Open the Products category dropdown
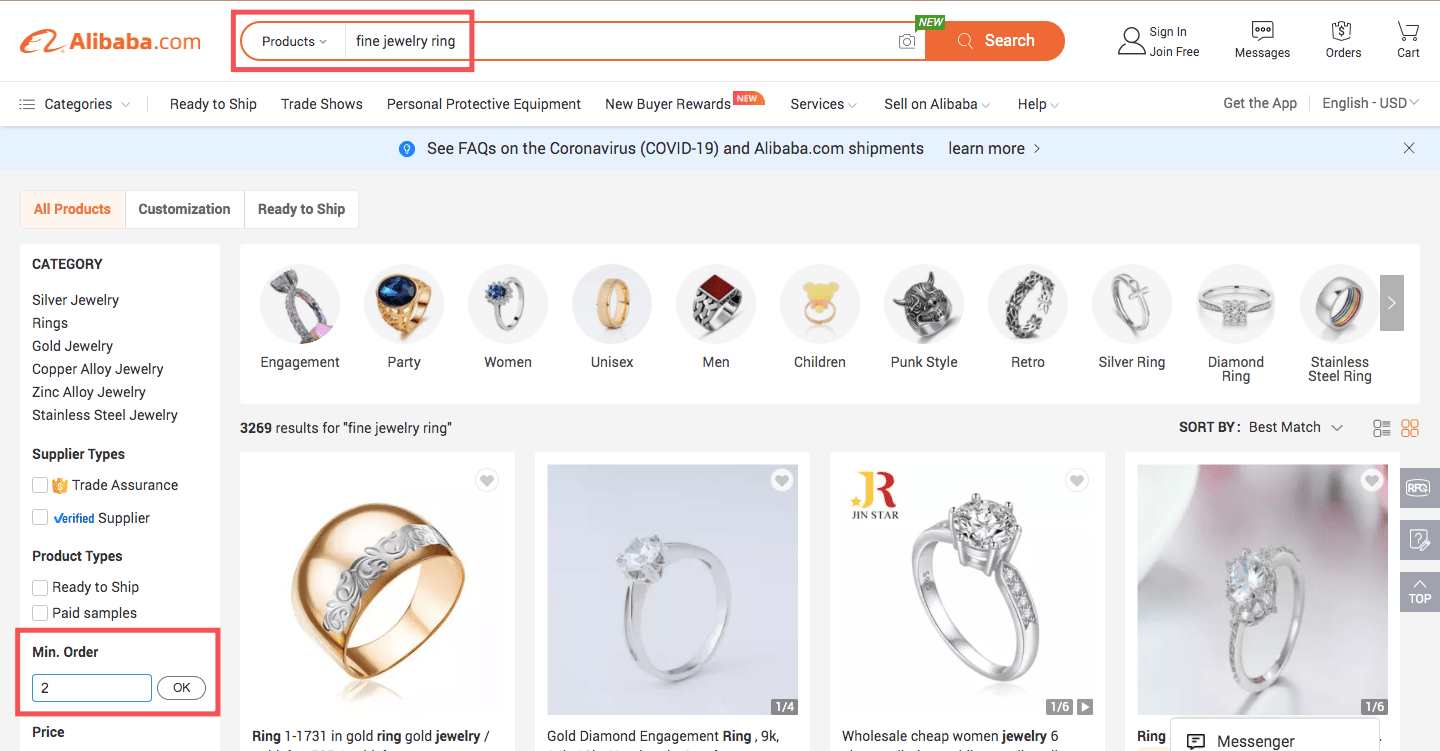This screenshot has height=751, width=1440. [x=291, y=41]
